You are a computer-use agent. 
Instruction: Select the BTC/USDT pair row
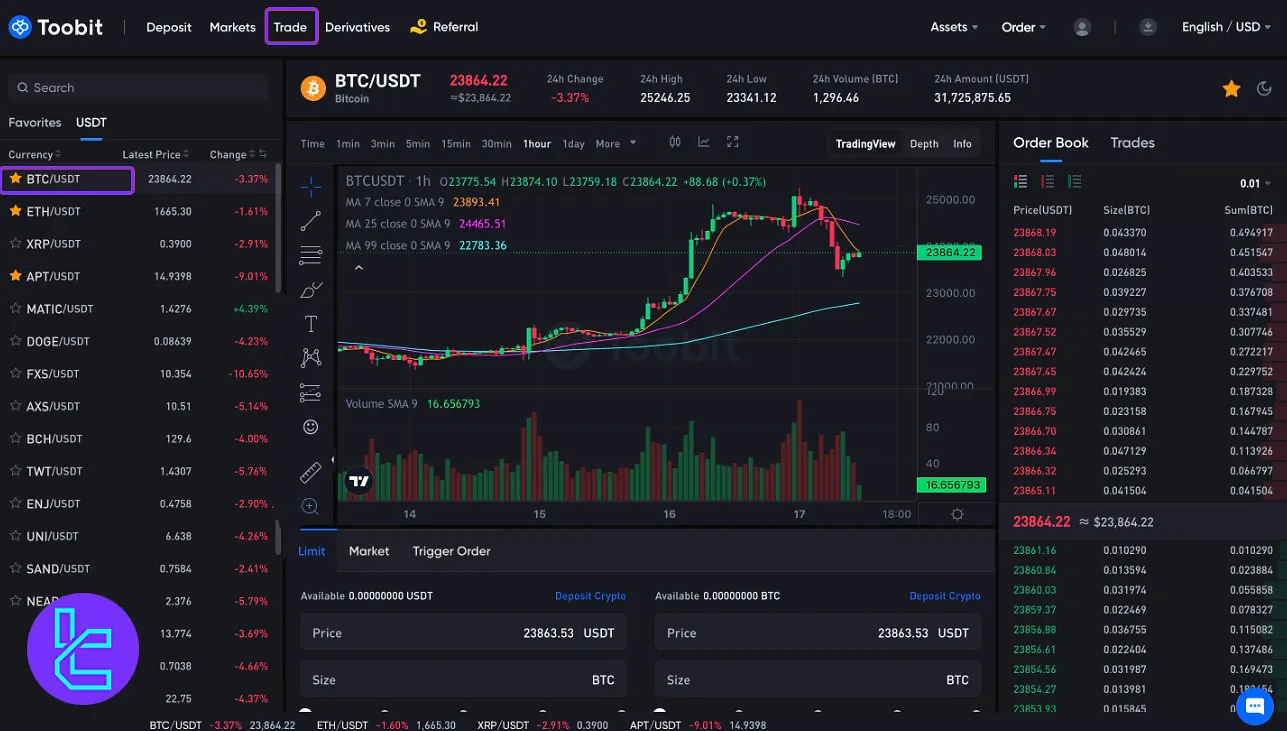tap(140, 179)
